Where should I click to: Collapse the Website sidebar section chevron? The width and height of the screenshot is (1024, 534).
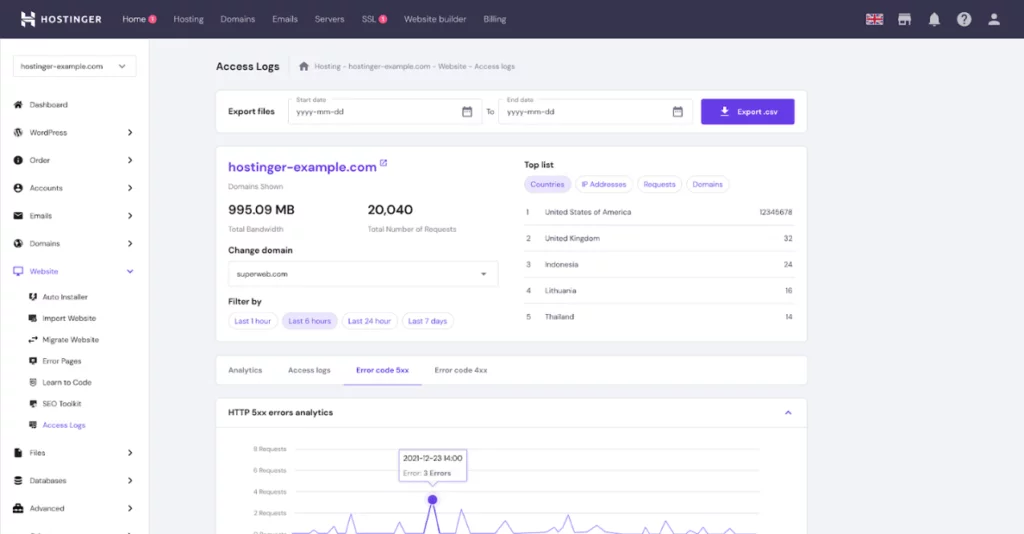click(130, 272)
